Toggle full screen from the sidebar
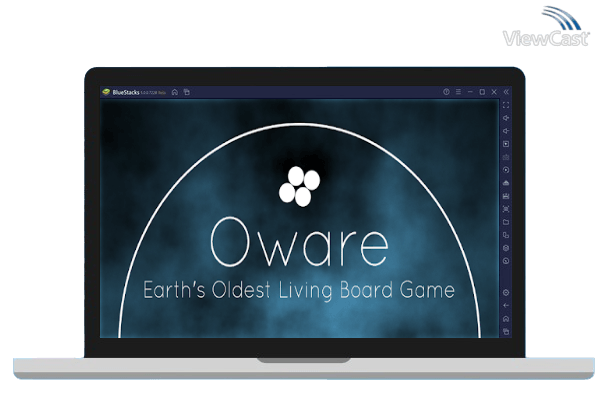Screen dimensions: 602x414 point(506,105)
